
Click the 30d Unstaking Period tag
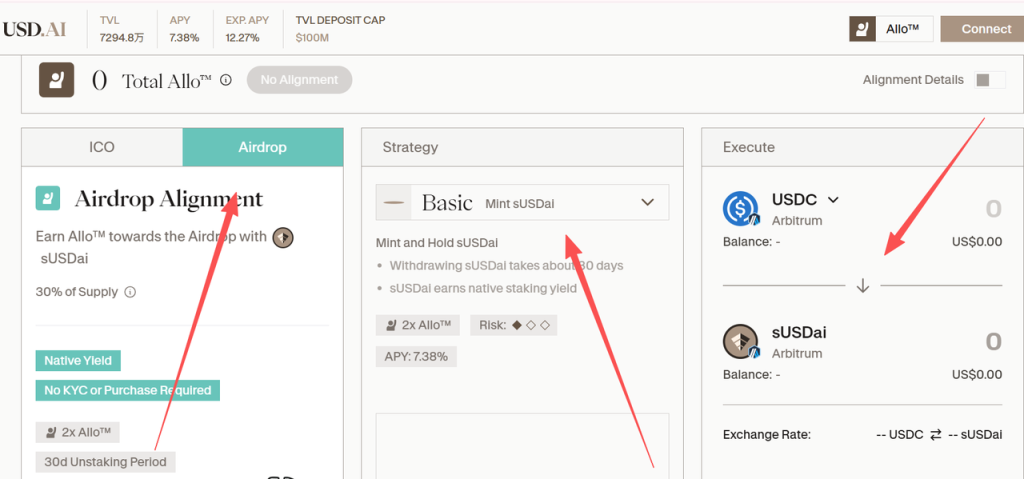coord(105,462)
